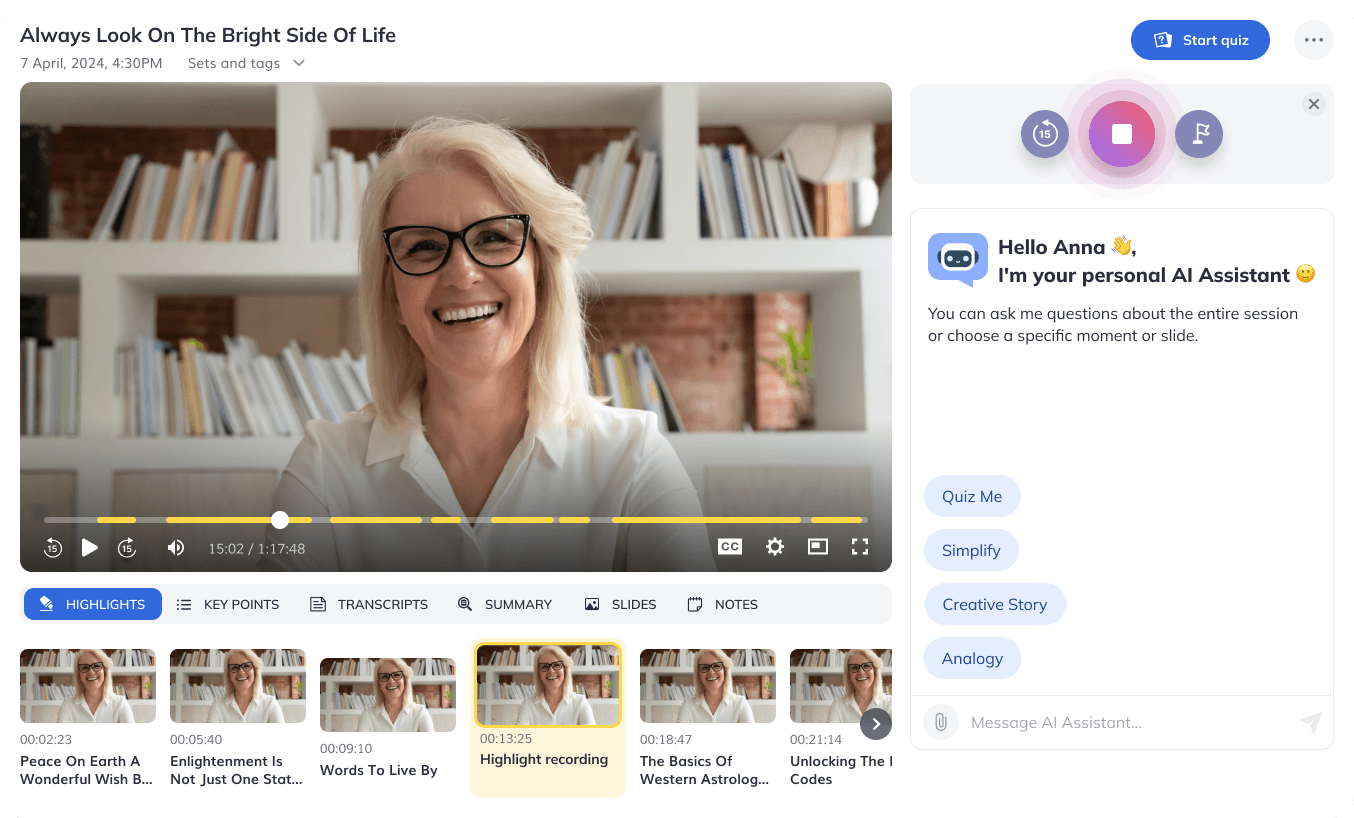Flag this moment in recorder panel
Viewport: 1354px width, 818px height.
pyautogui.click(x=1199, y=134)
